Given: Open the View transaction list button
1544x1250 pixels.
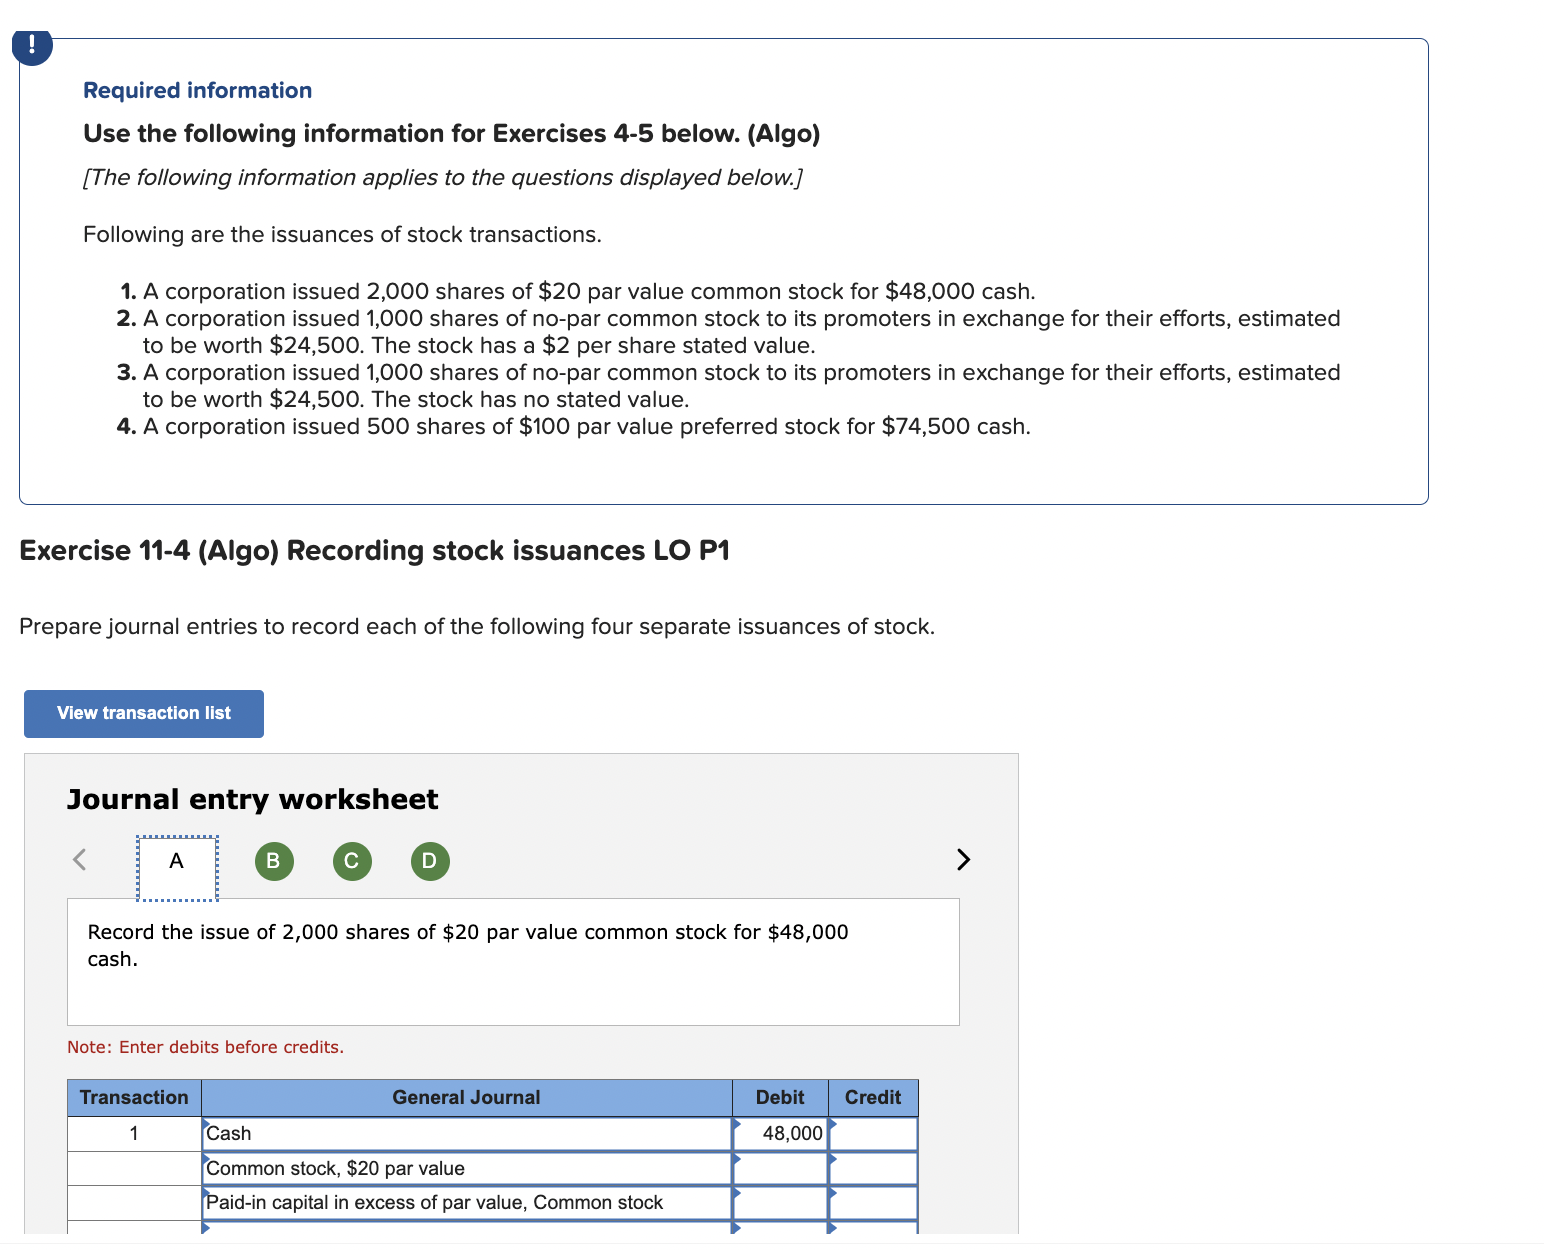Looking at the screenshot, I should click(x=144, y=714).
